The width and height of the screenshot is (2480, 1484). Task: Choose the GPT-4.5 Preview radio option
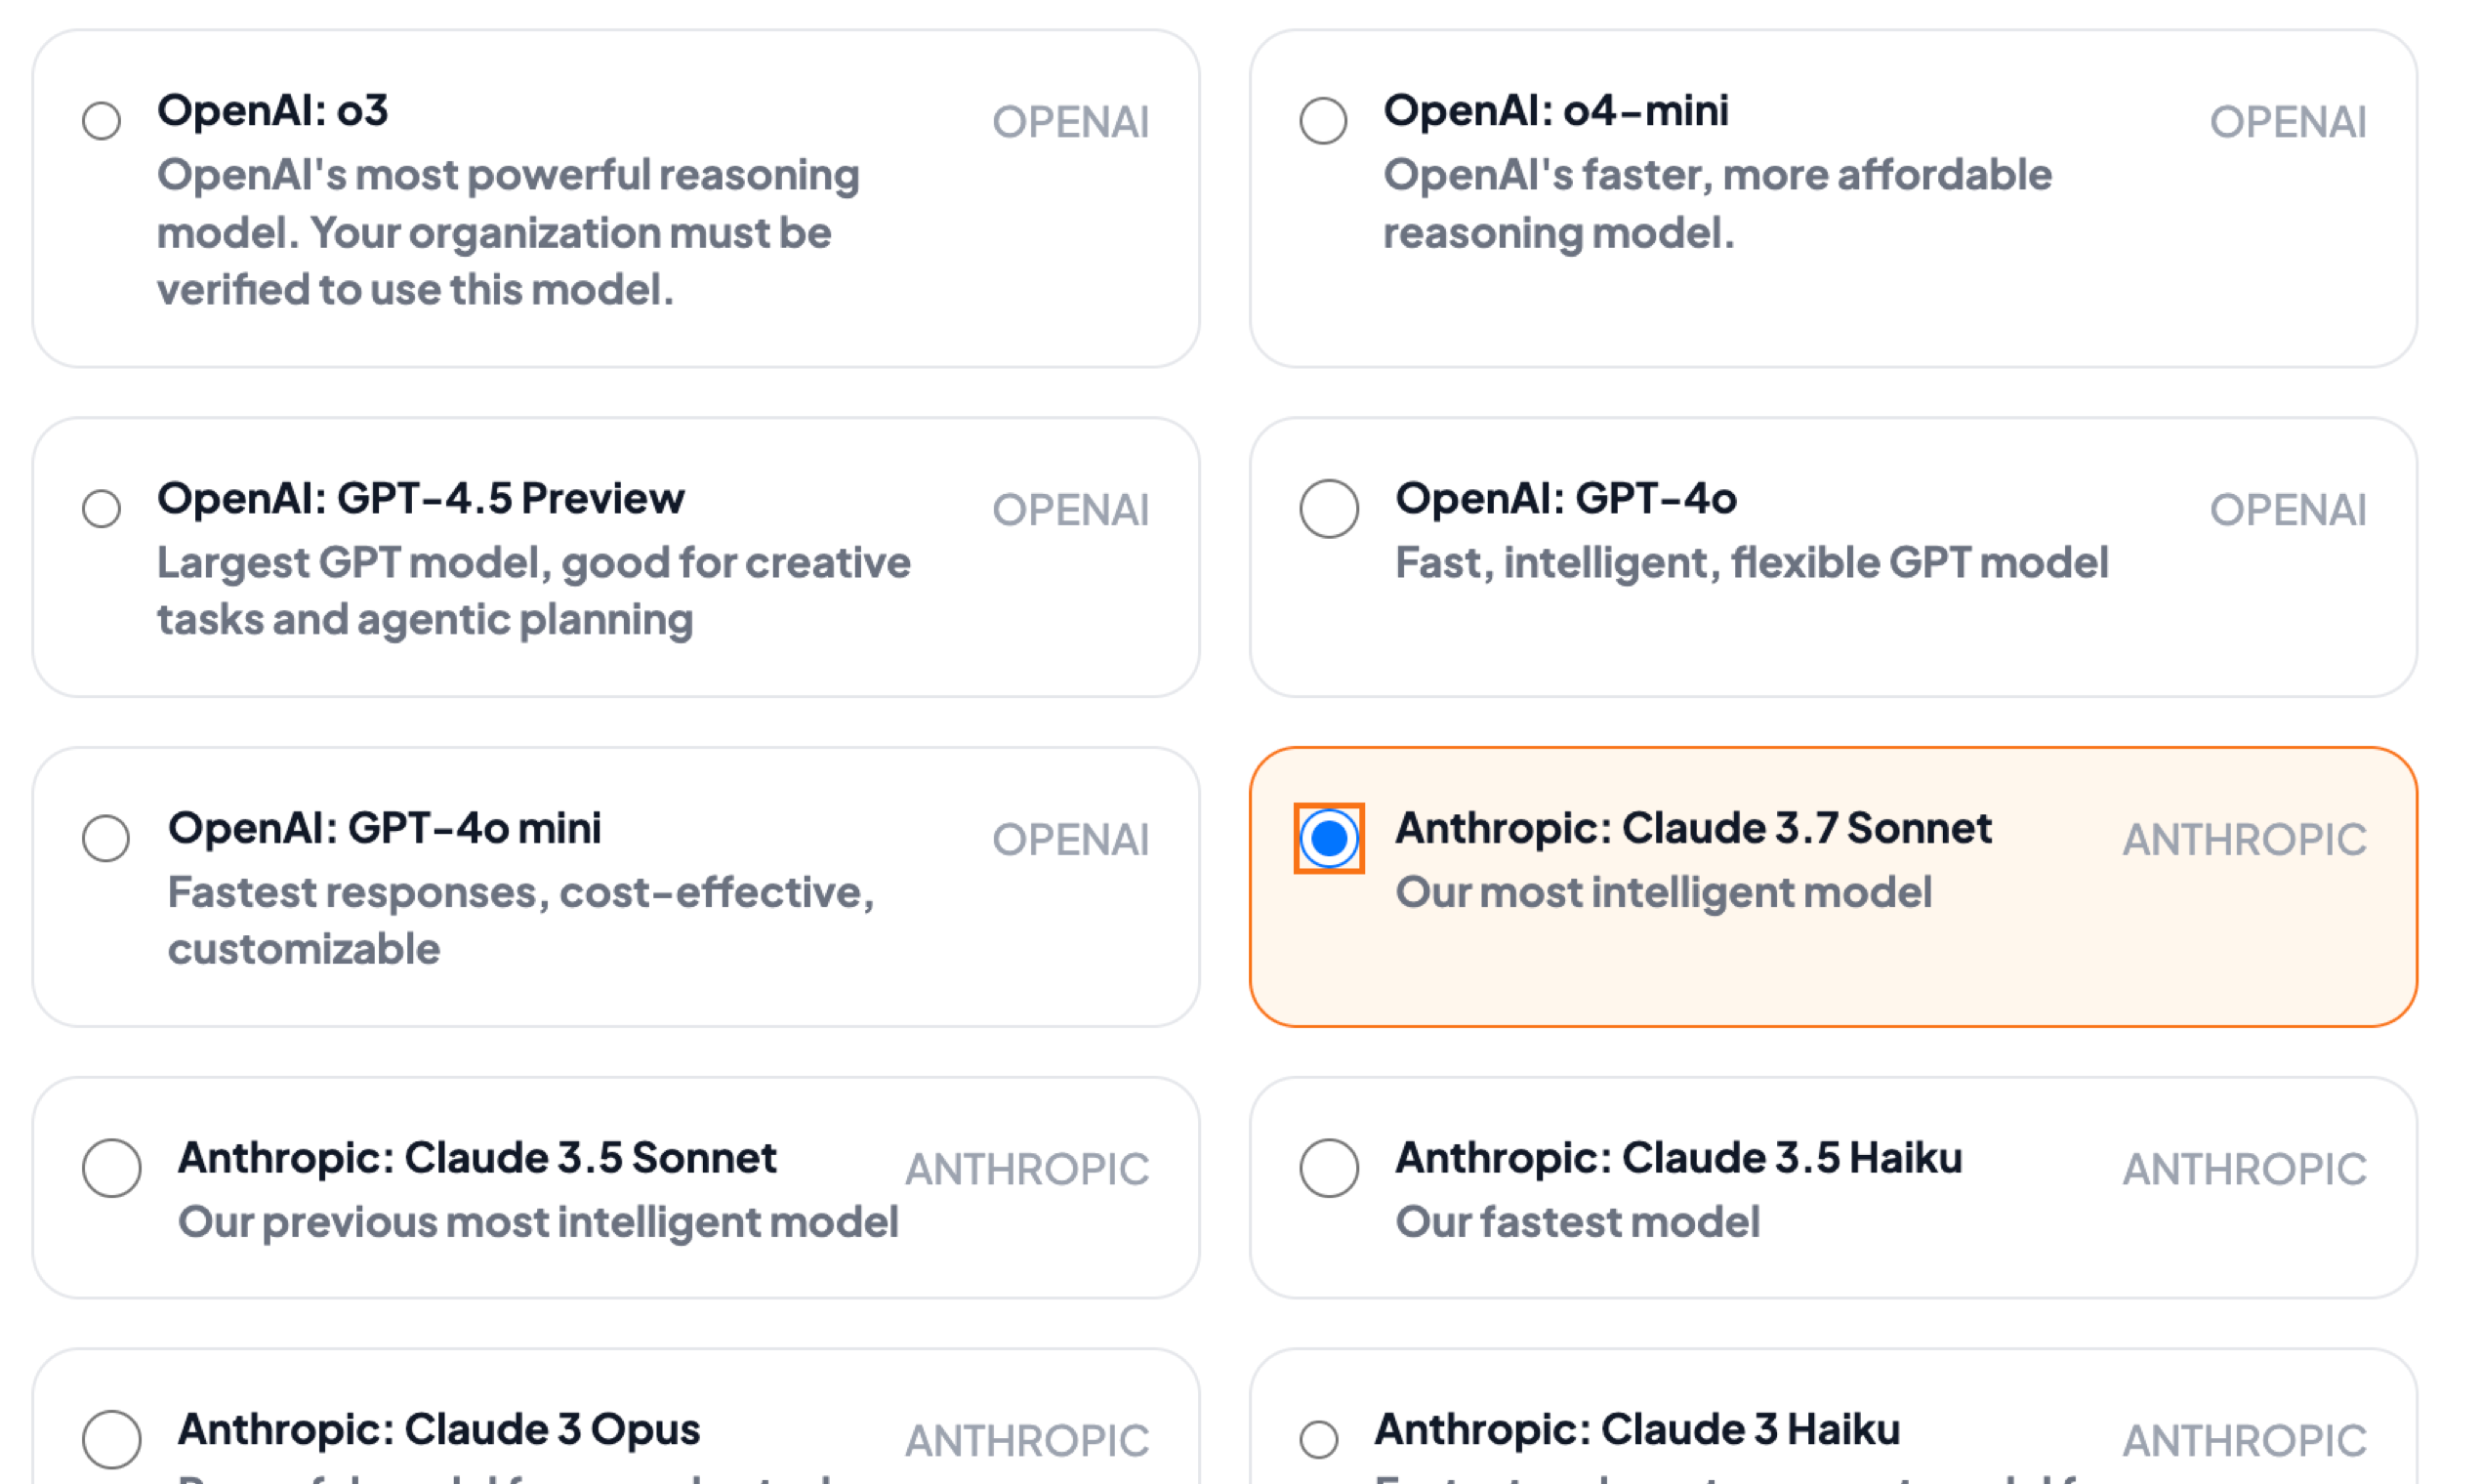point(101,509)
